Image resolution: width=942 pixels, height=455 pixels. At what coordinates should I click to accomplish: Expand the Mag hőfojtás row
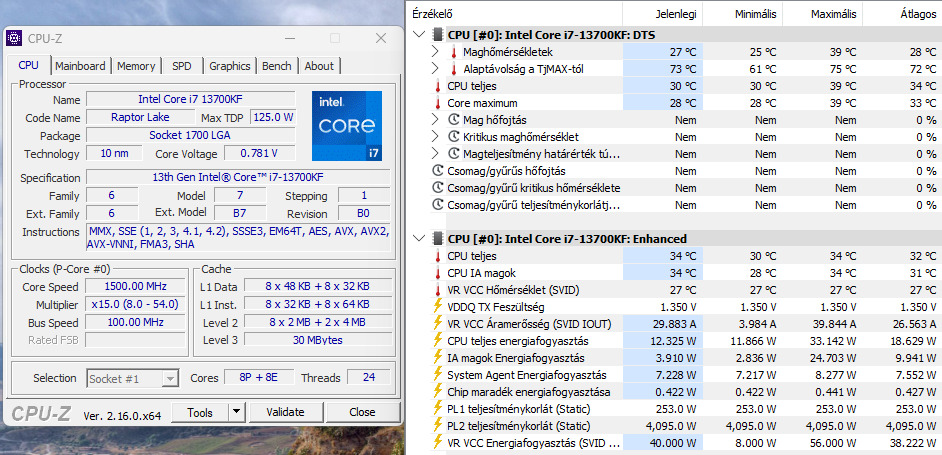click(x=436, y=120)
